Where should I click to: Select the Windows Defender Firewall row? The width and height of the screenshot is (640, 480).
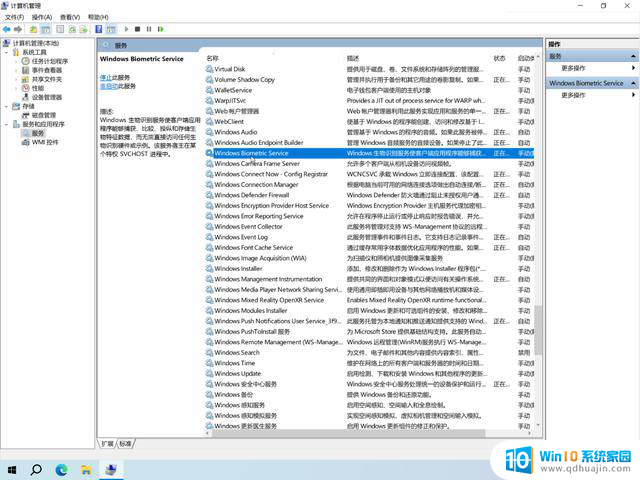369,195
